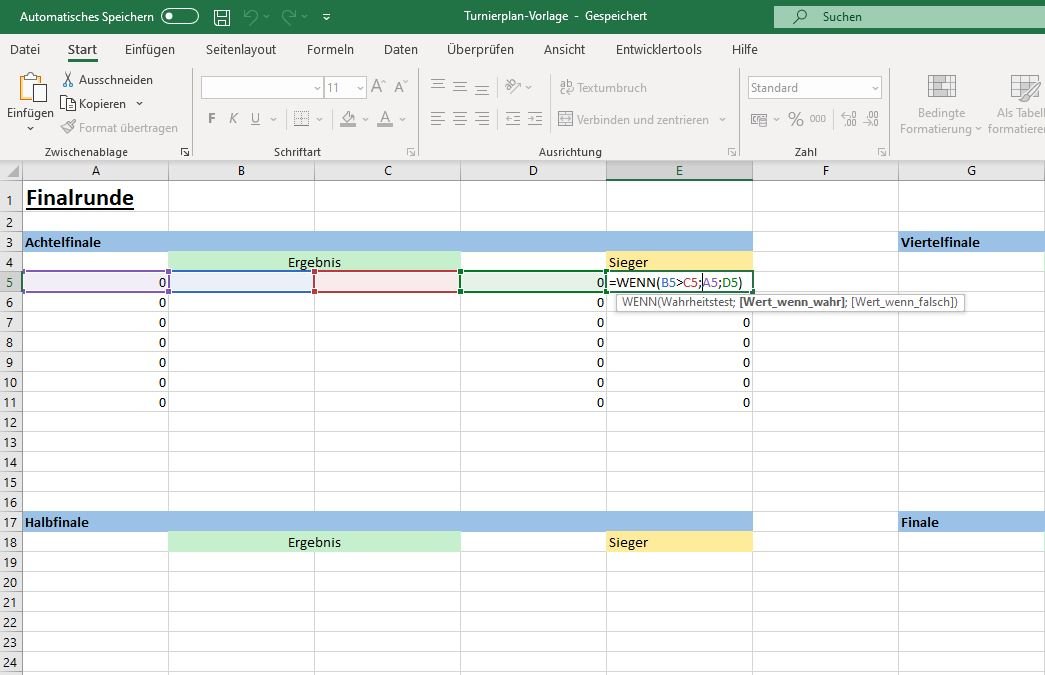
Task: Open the Formeln ribbon tab
Action: [330, 49]
